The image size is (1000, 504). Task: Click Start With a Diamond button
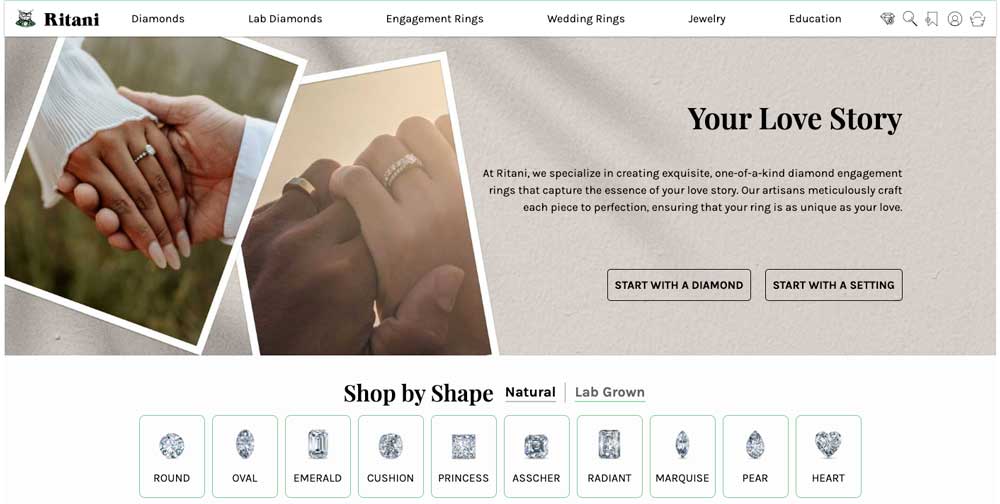679,285
